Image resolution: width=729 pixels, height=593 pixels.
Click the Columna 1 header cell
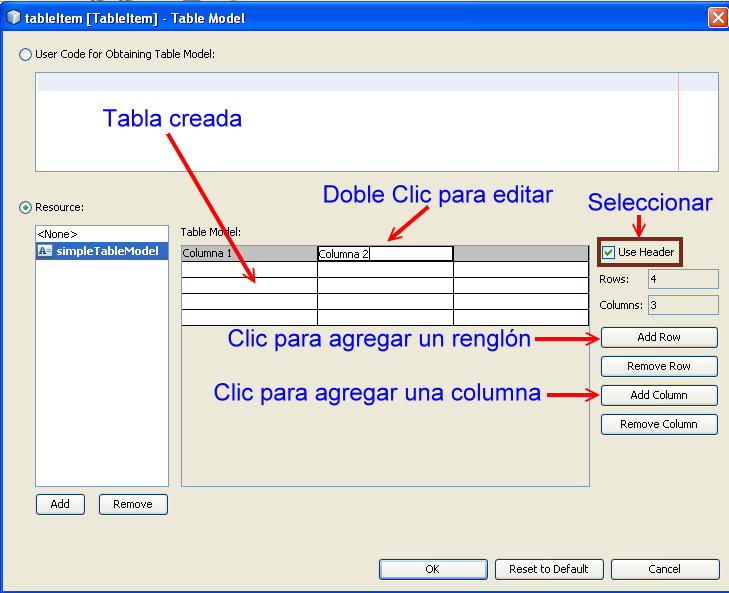tap(249, 253)
